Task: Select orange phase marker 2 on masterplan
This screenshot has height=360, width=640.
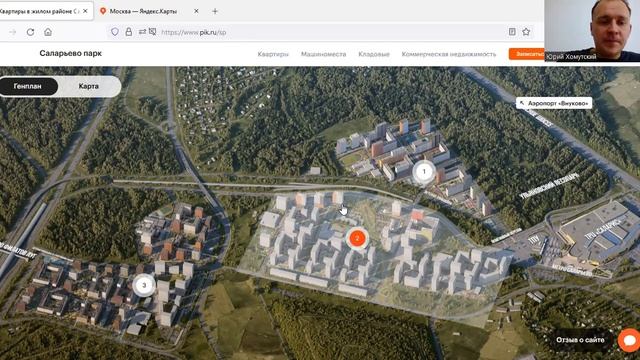Action: tap(357, 238)
